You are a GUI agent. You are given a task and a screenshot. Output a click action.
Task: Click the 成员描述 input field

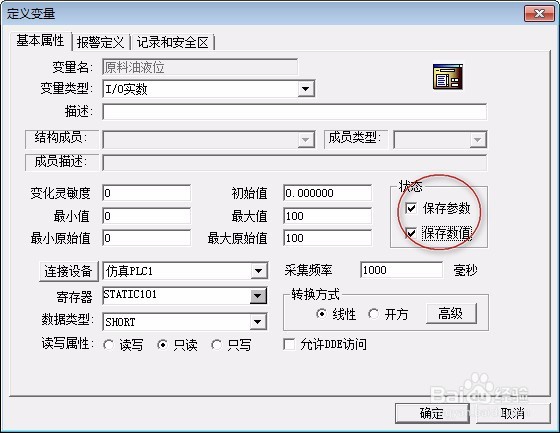pyautogui.click(x=294, y=163)
